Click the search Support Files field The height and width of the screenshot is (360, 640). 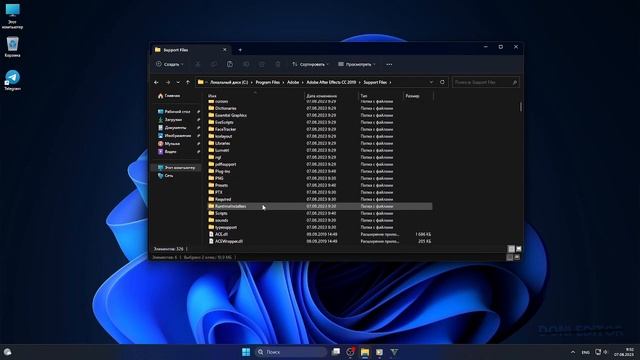point(485,82)
